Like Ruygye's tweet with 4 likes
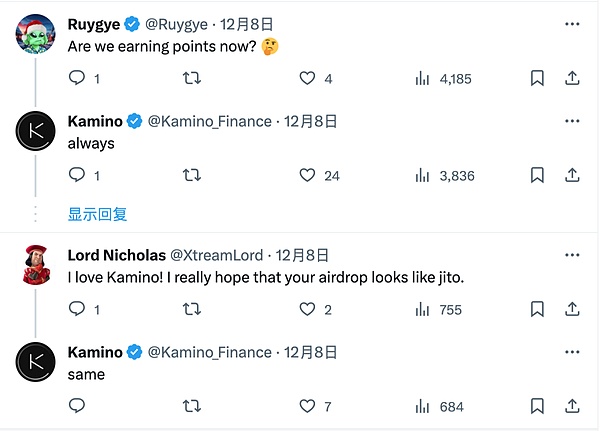600x431 pixels. (307, 78)
